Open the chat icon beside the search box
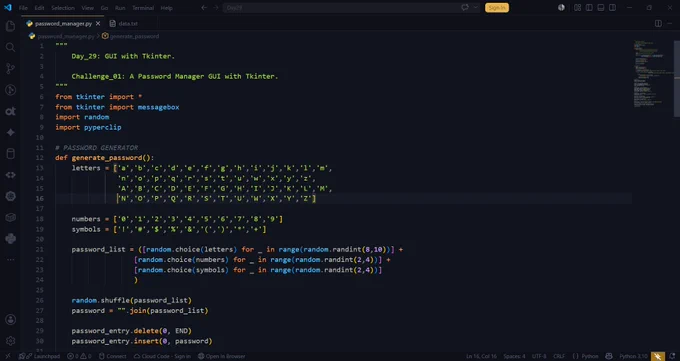This screenshot has width=680, height=361. coord(465,7)
